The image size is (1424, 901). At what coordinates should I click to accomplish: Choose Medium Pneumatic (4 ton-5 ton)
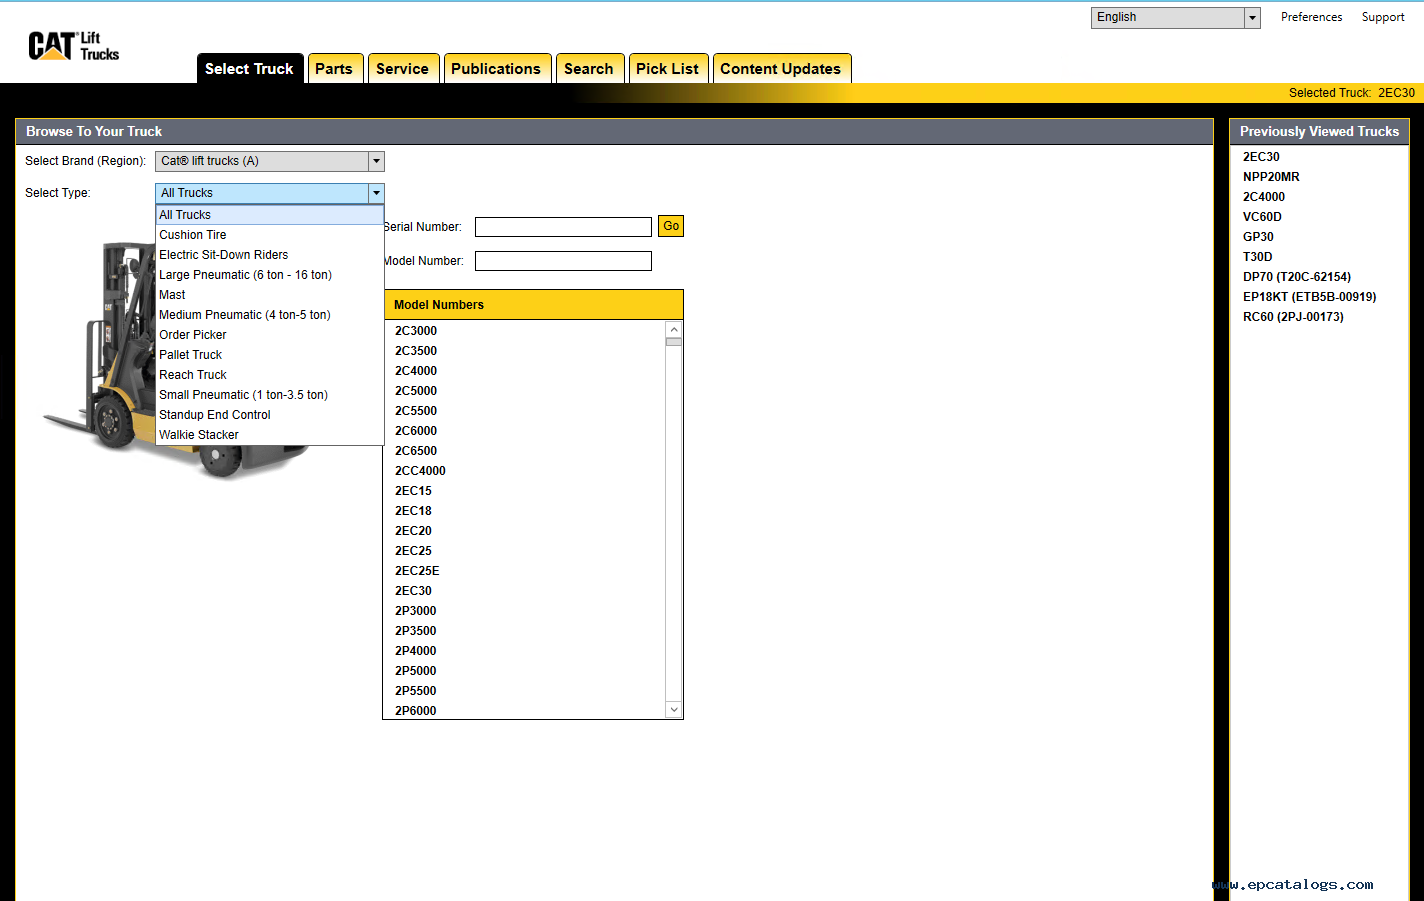coord(270,315)
